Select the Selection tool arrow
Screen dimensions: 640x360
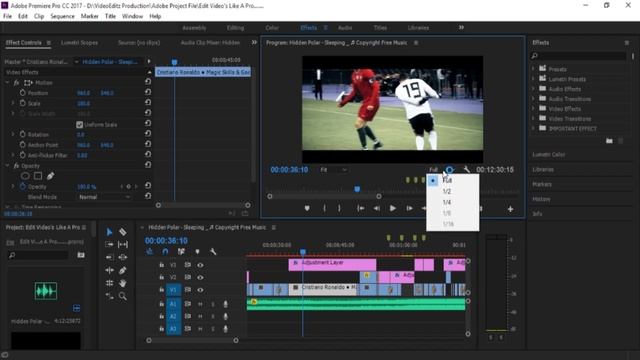pyautogui.click(x=109, y=232)
